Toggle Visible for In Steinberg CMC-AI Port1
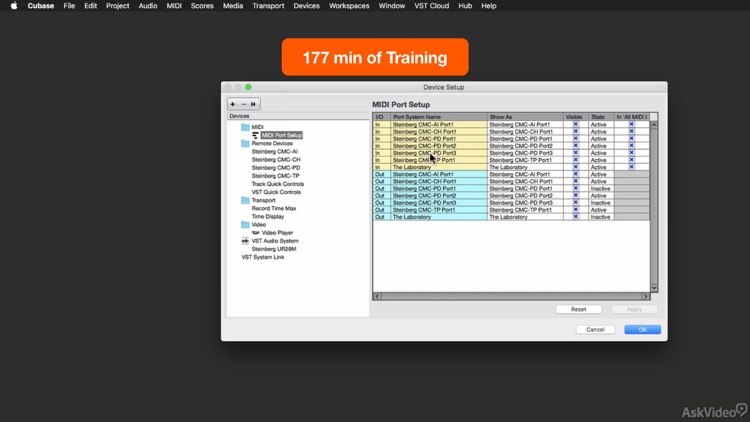 click(x=575, y=124)
